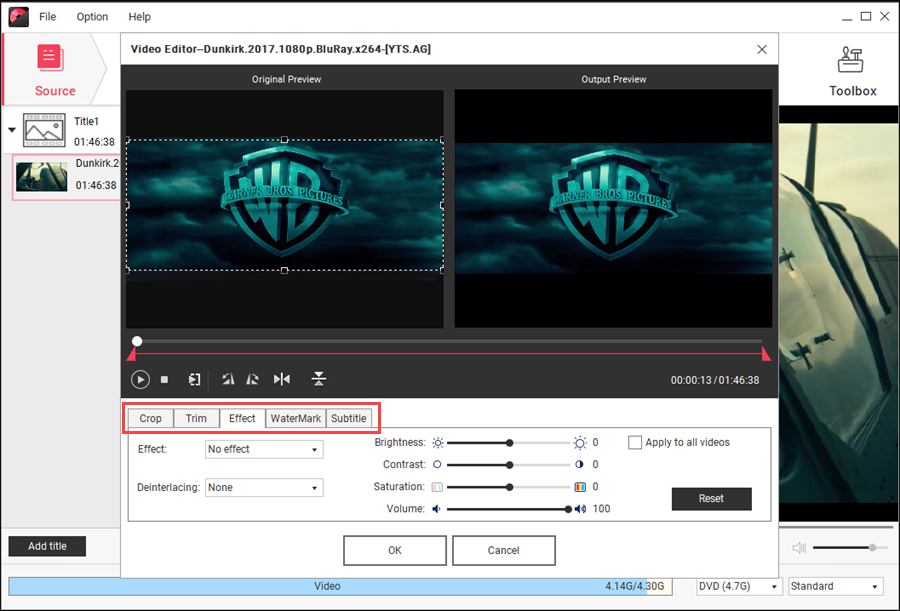900x611 pixels.
Task: Click the snapshot frame icon beside stop
Action: coord(195,380)
